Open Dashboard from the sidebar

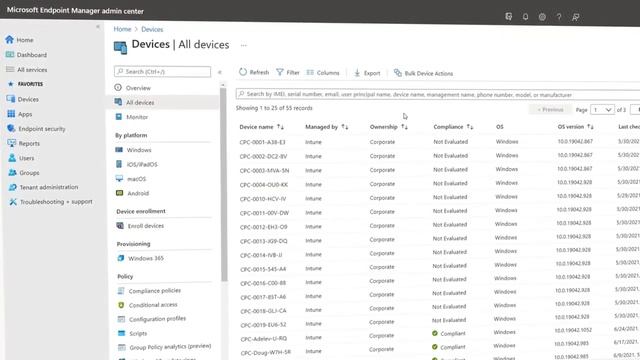point(27,55)
